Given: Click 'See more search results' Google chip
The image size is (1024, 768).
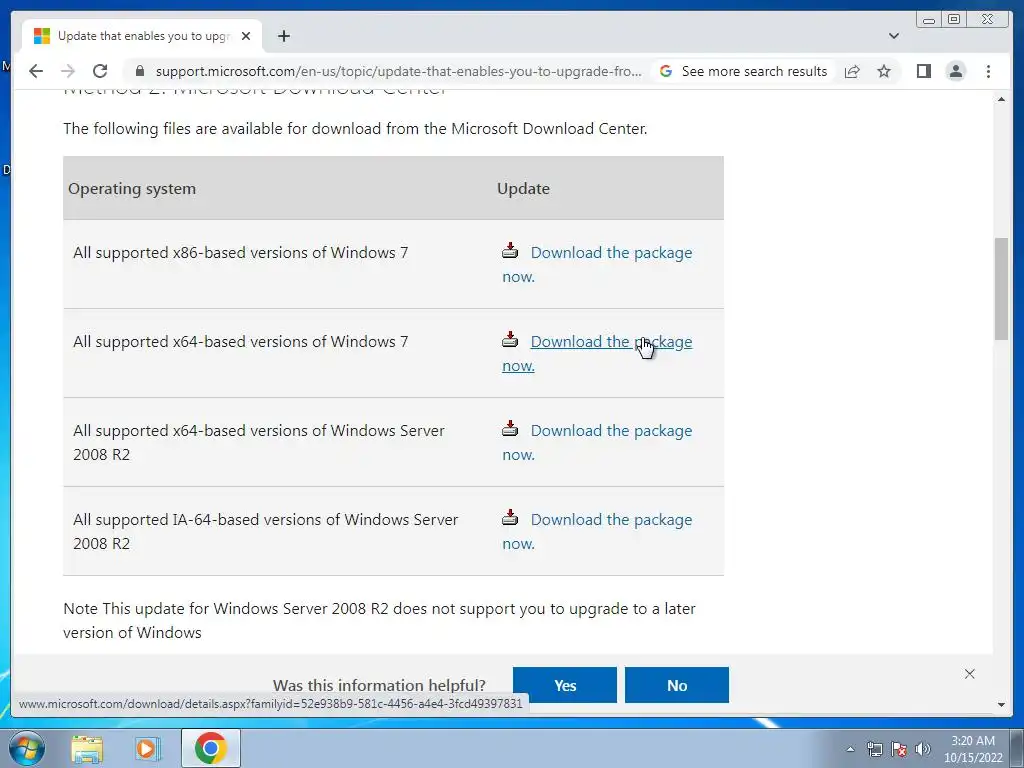Looking at the screenshot, I should [x=744, y=71].
